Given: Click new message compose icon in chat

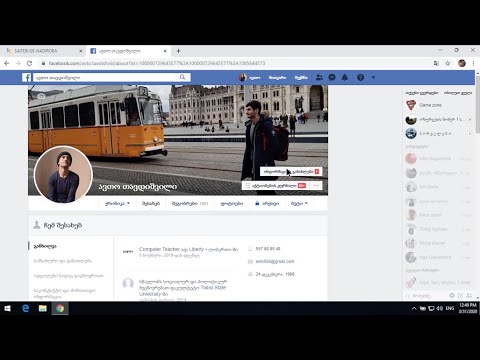Looking at the screenshot, I should tap(461, 296).
